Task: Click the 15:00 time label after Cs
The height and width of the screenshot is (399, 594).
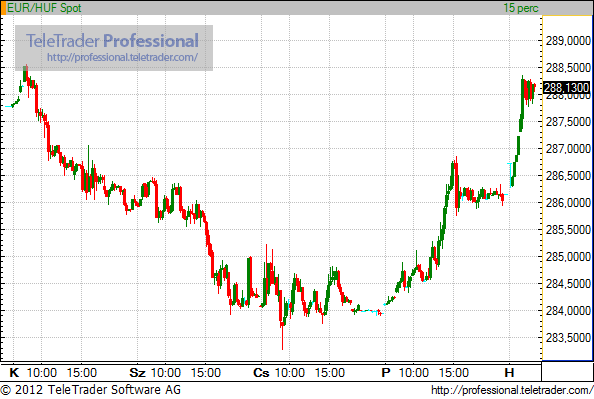Action: click(330, 372)
